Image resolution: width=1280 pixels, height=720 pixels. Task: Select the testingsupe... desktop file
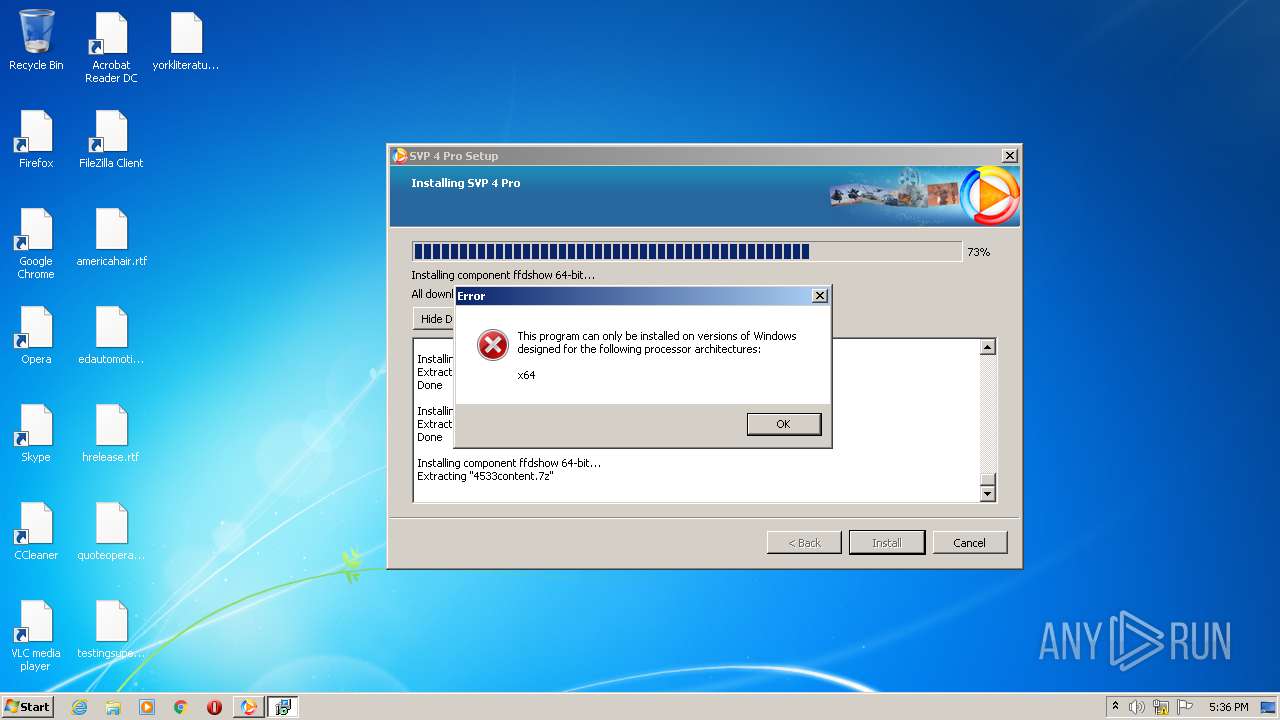point(111,629)
